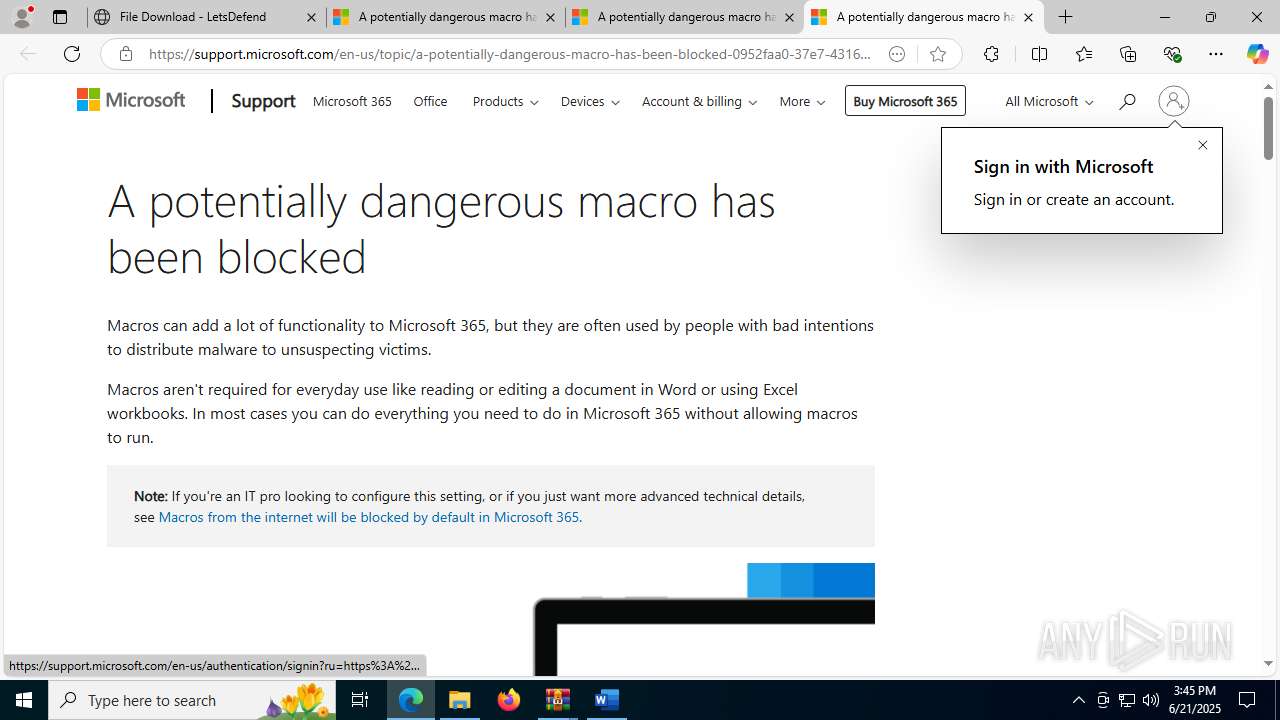Open the Windows Start menu
This screenshot has width=1280, height=720.
pyautogui.click(x=24, y=700)
